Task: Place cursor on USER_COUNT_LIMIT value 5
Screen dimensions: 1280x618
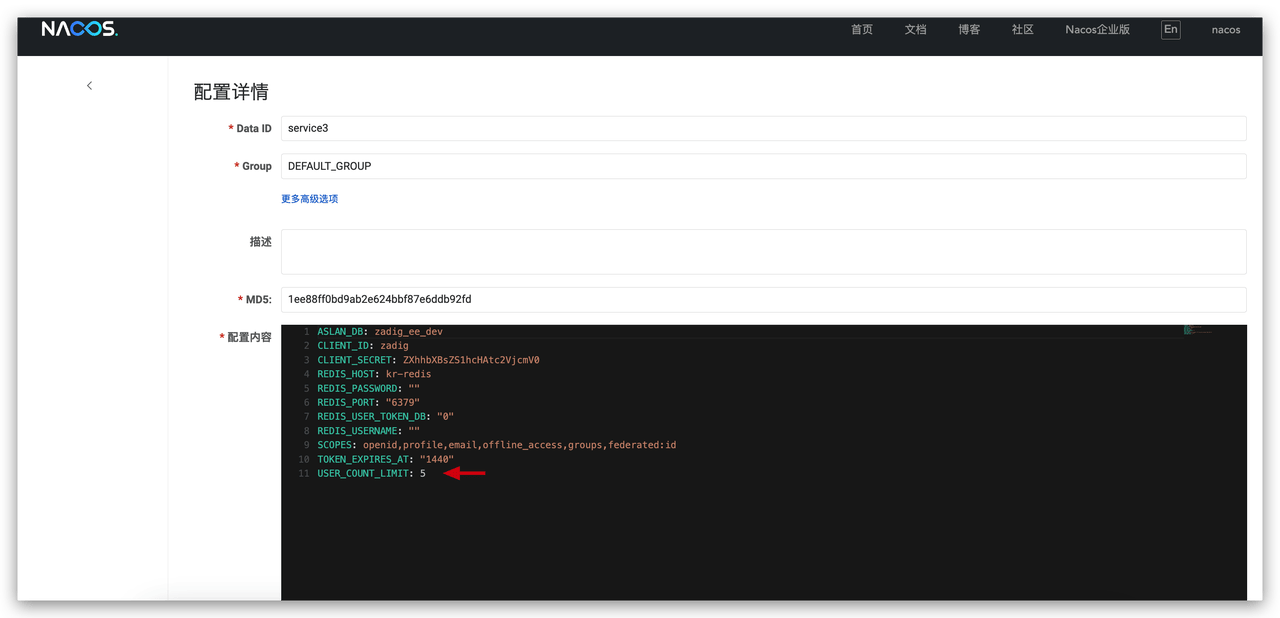Action: [422, 474]
